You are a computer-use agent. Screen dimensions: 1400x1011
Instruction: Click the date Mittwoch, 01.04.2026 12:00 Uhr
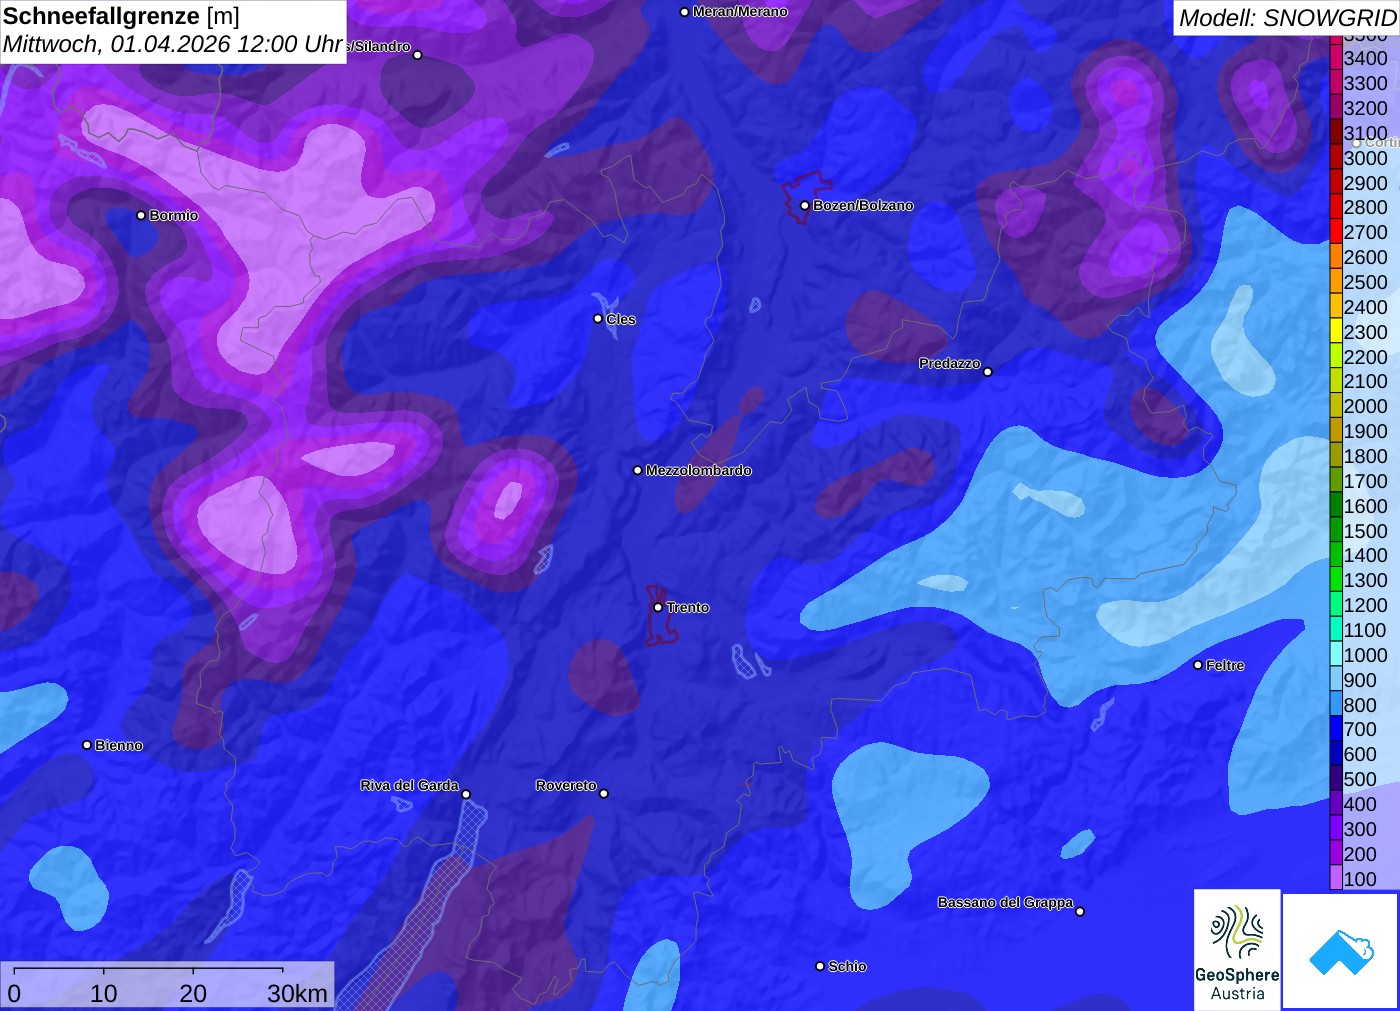(173, 45)
